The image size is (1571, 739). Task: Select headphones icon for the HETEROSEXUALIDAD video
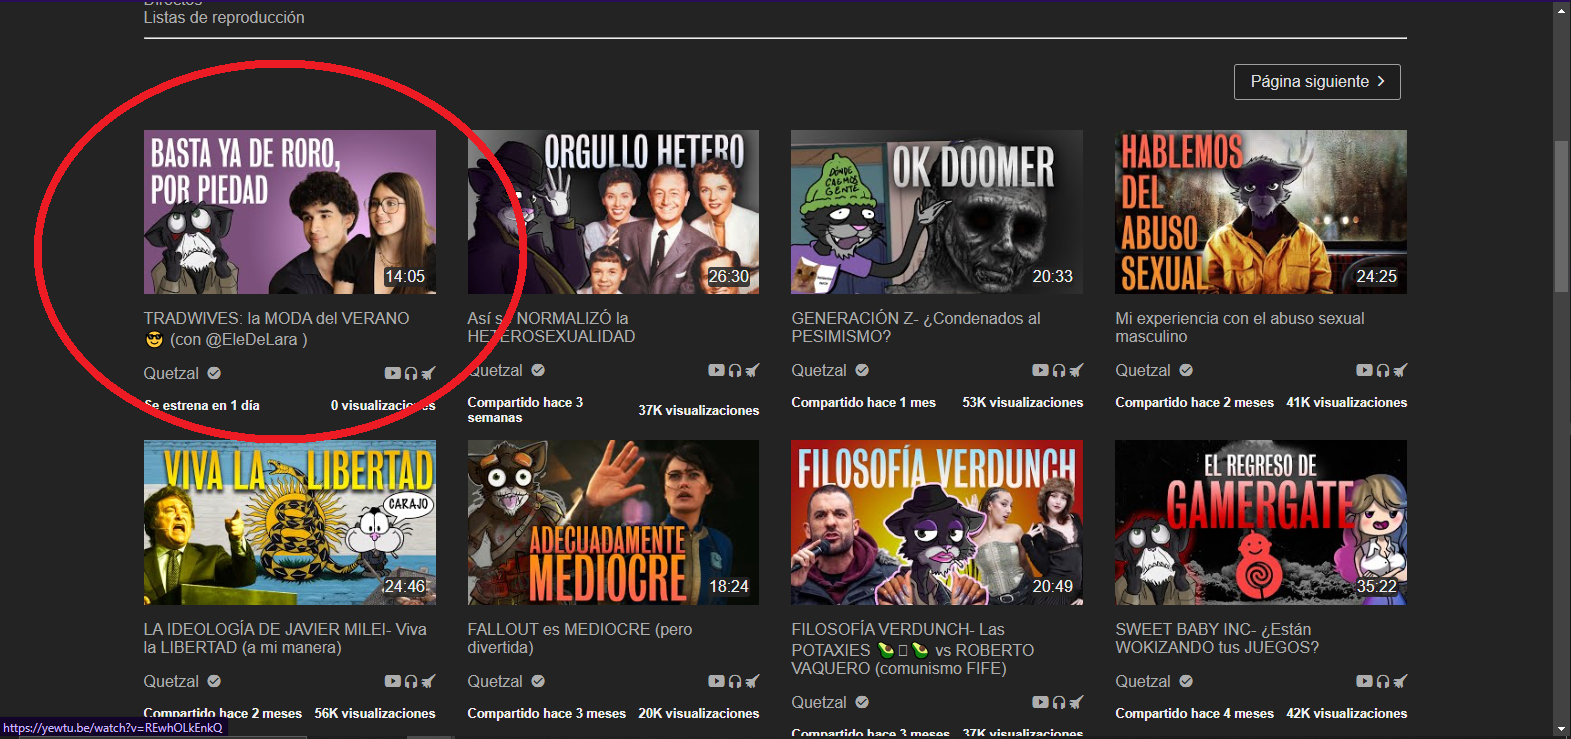(735, 370)
